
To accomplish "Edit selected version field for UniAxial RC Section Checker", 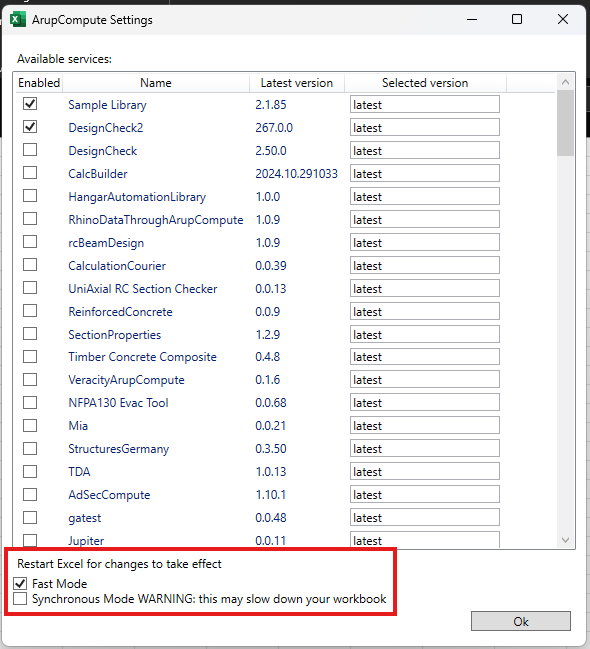I will (425, 288).
